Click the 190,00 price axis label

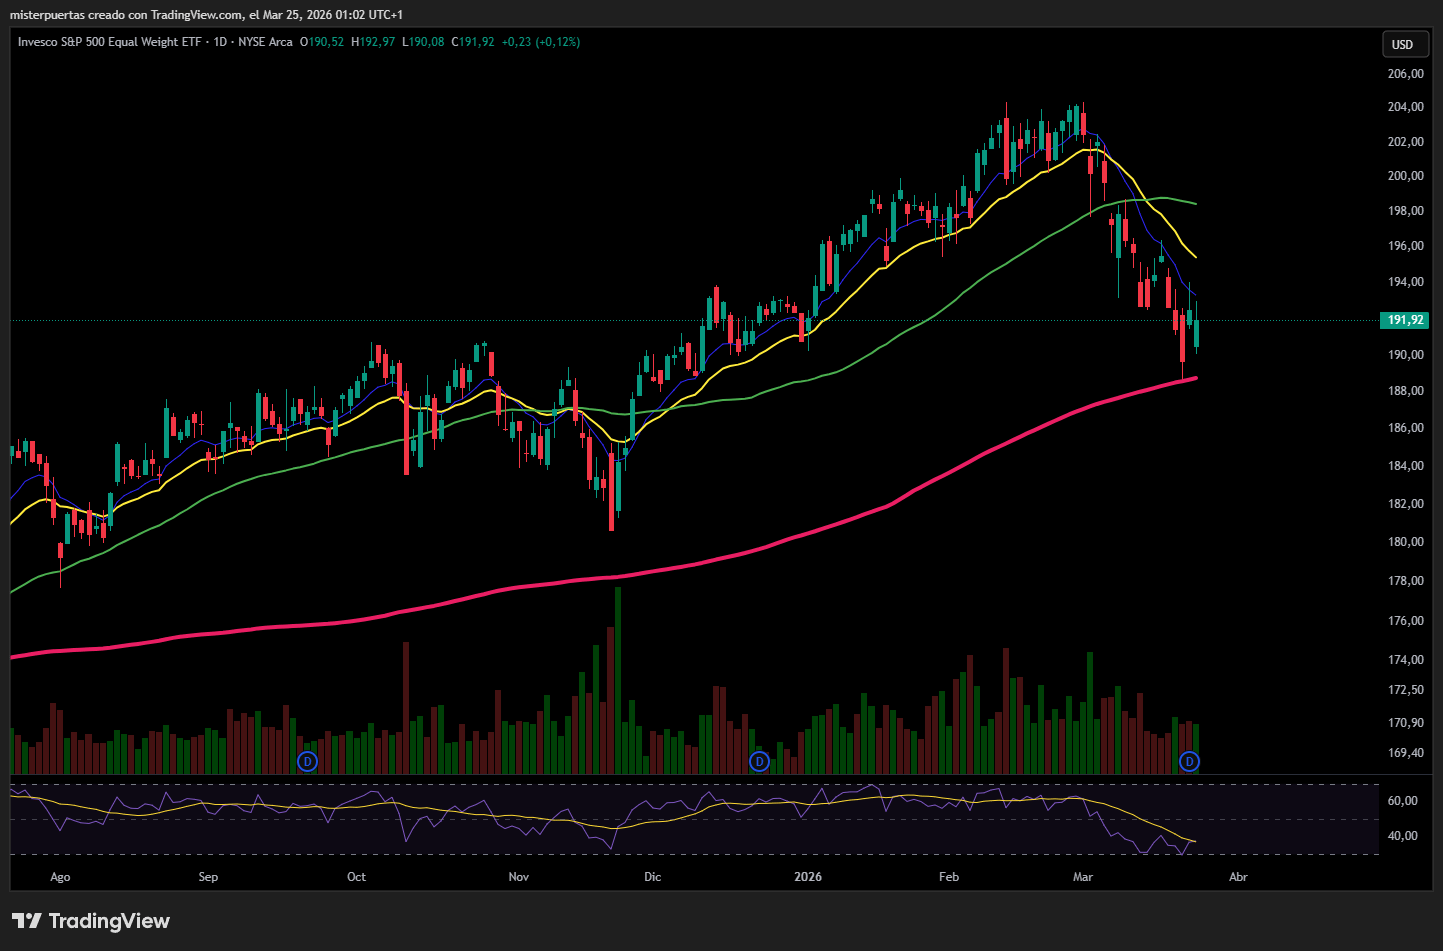pyautogui.click(x=1406, y=355)
